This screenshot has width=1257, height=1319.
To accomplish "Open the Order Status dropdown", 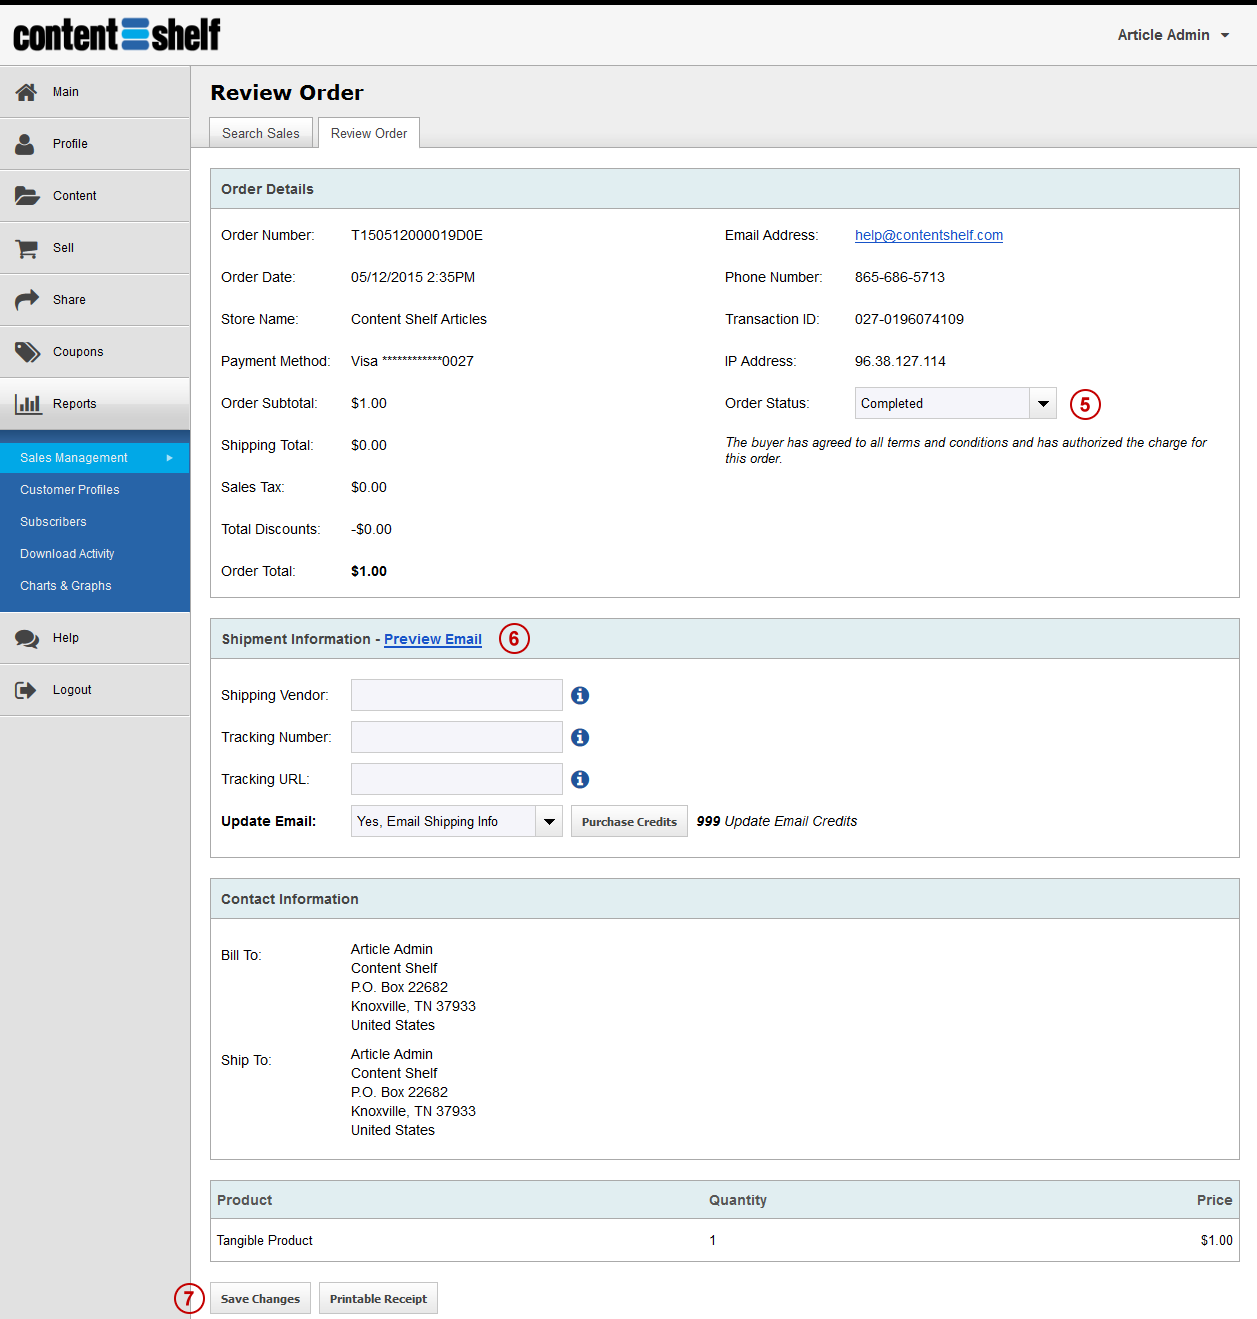I will [955, 403].
